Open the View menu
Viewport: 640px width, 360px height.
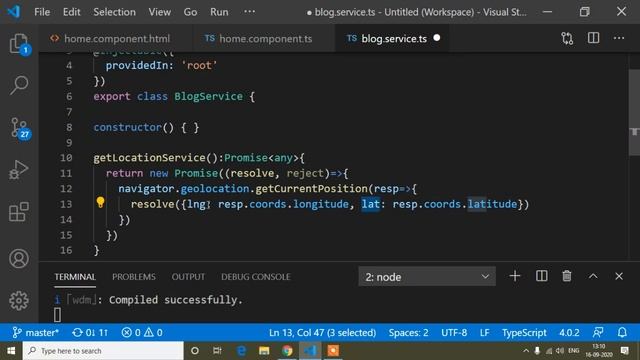tap(160, 12)
